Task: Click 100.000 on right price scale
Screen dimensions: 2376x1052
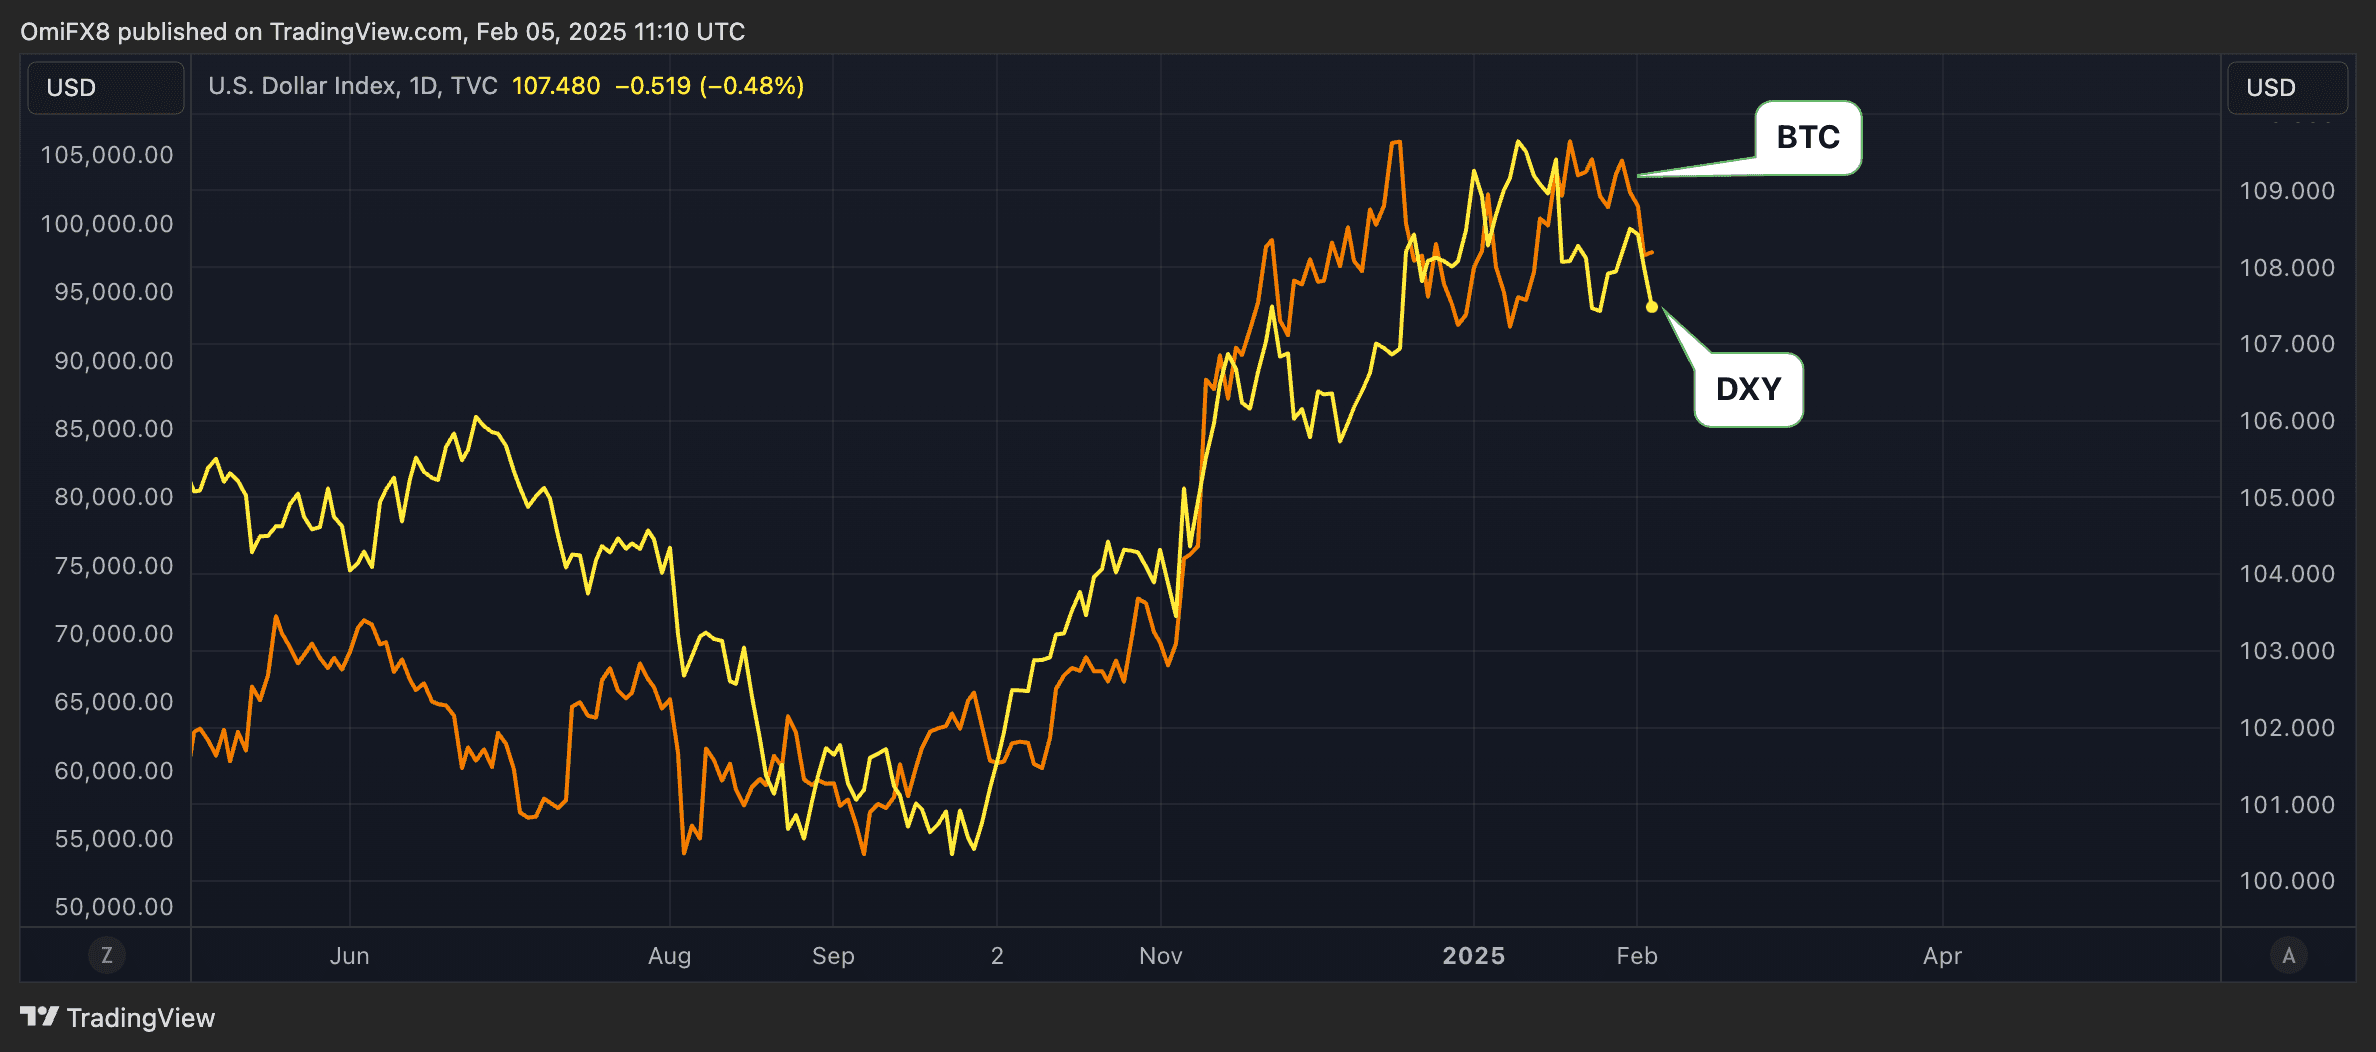Action: (x=2287, y=881)
